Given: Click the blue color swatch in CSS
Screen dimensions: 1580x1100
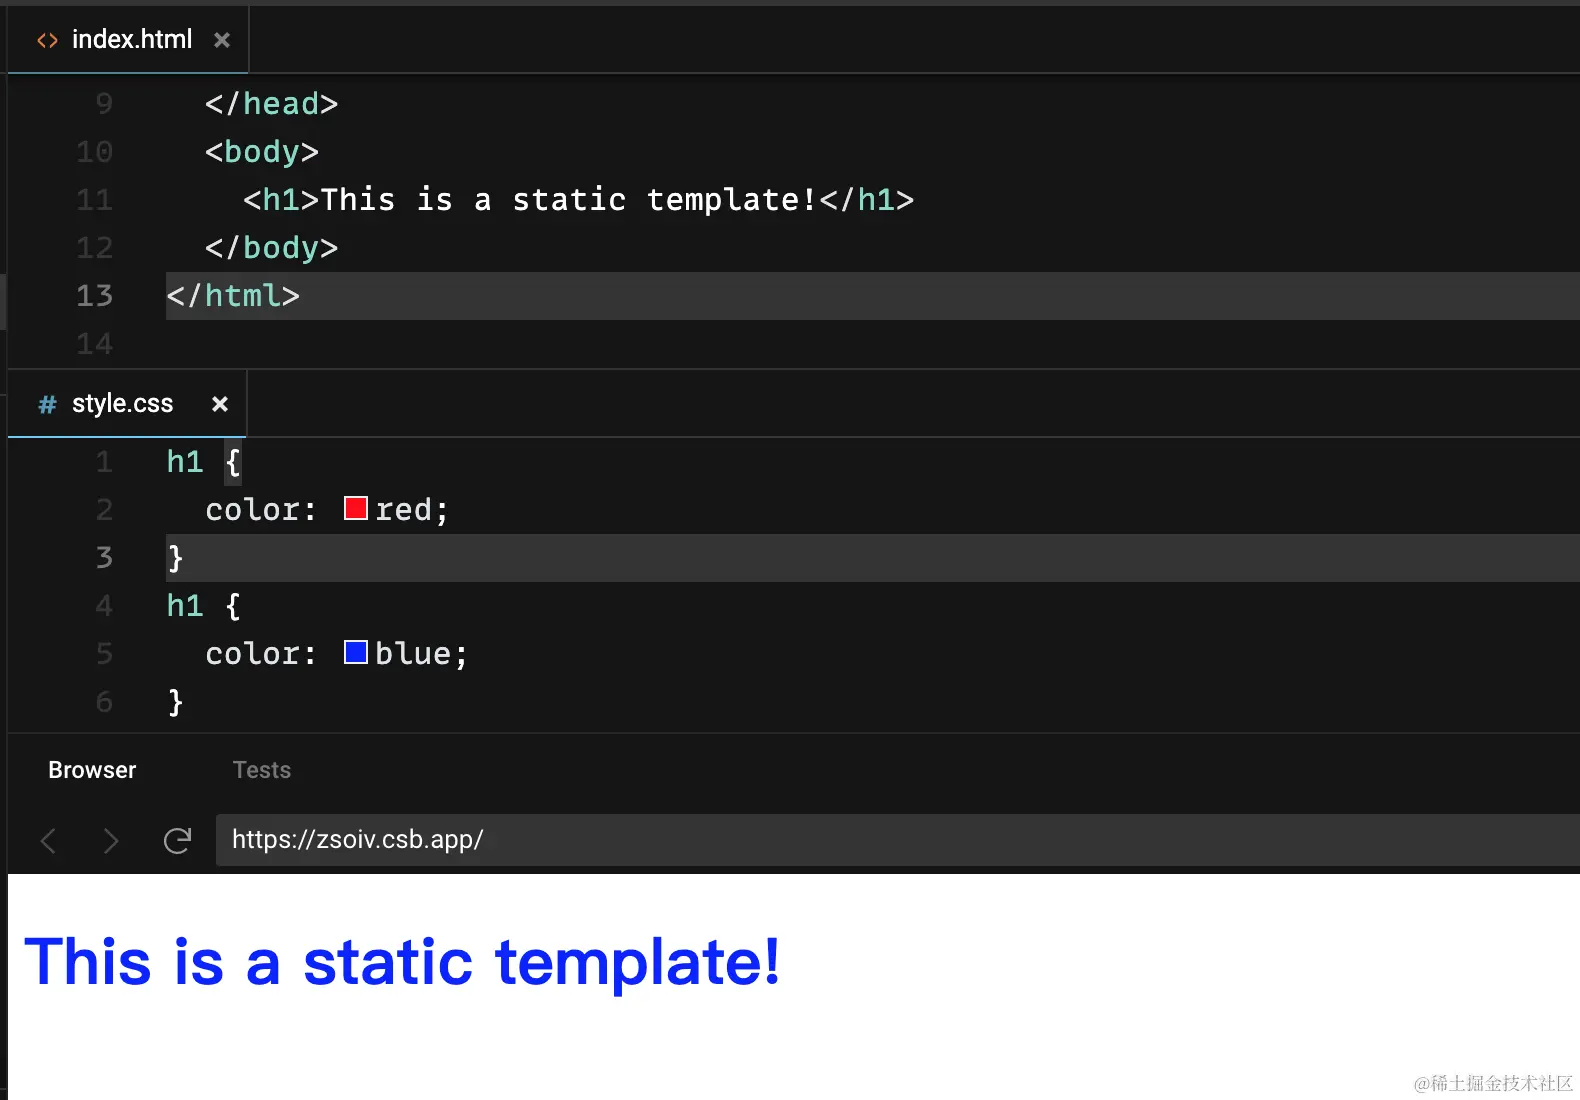Looking at the screenshot, I should pos(355,653).
